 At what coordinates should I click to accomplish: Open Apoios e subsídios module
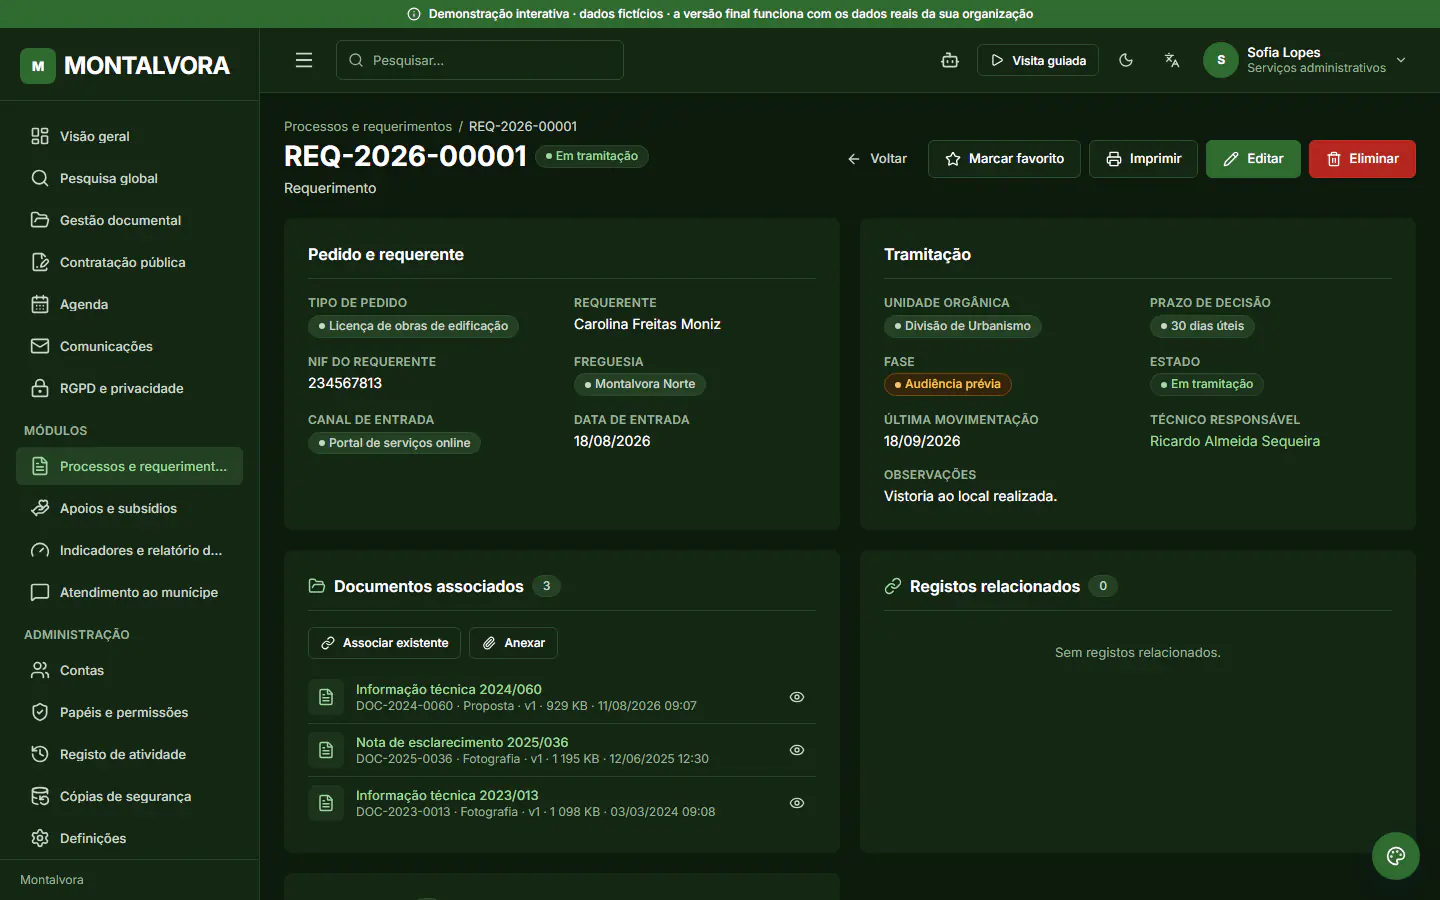click(129, 508)
